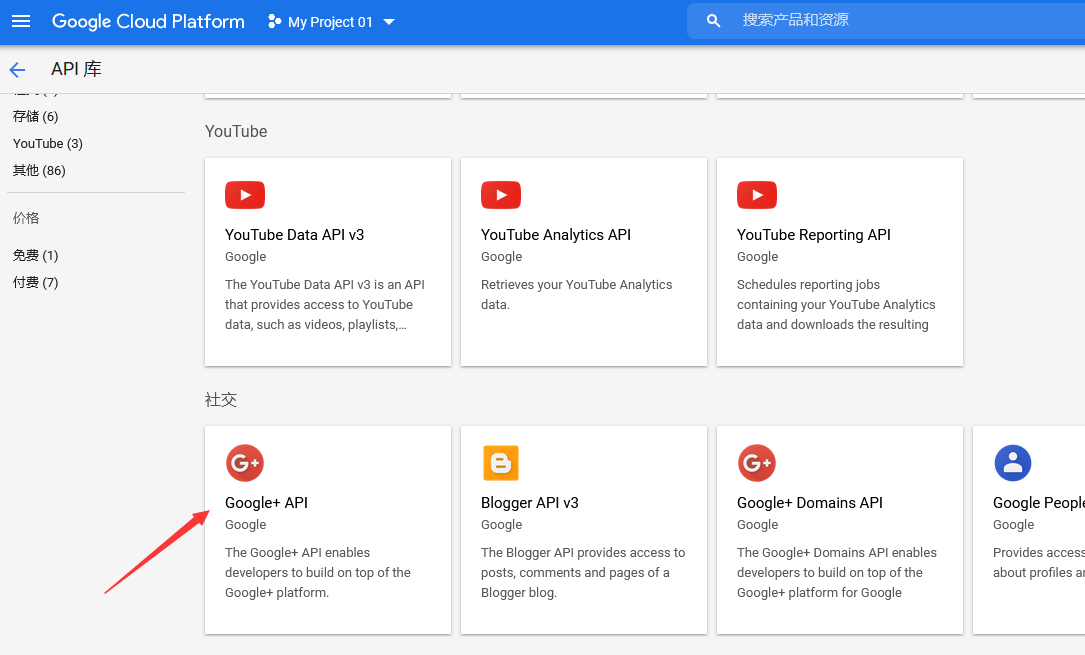
Task: Filter by 存储 (6) category
Action: click(x=36, y=116)
